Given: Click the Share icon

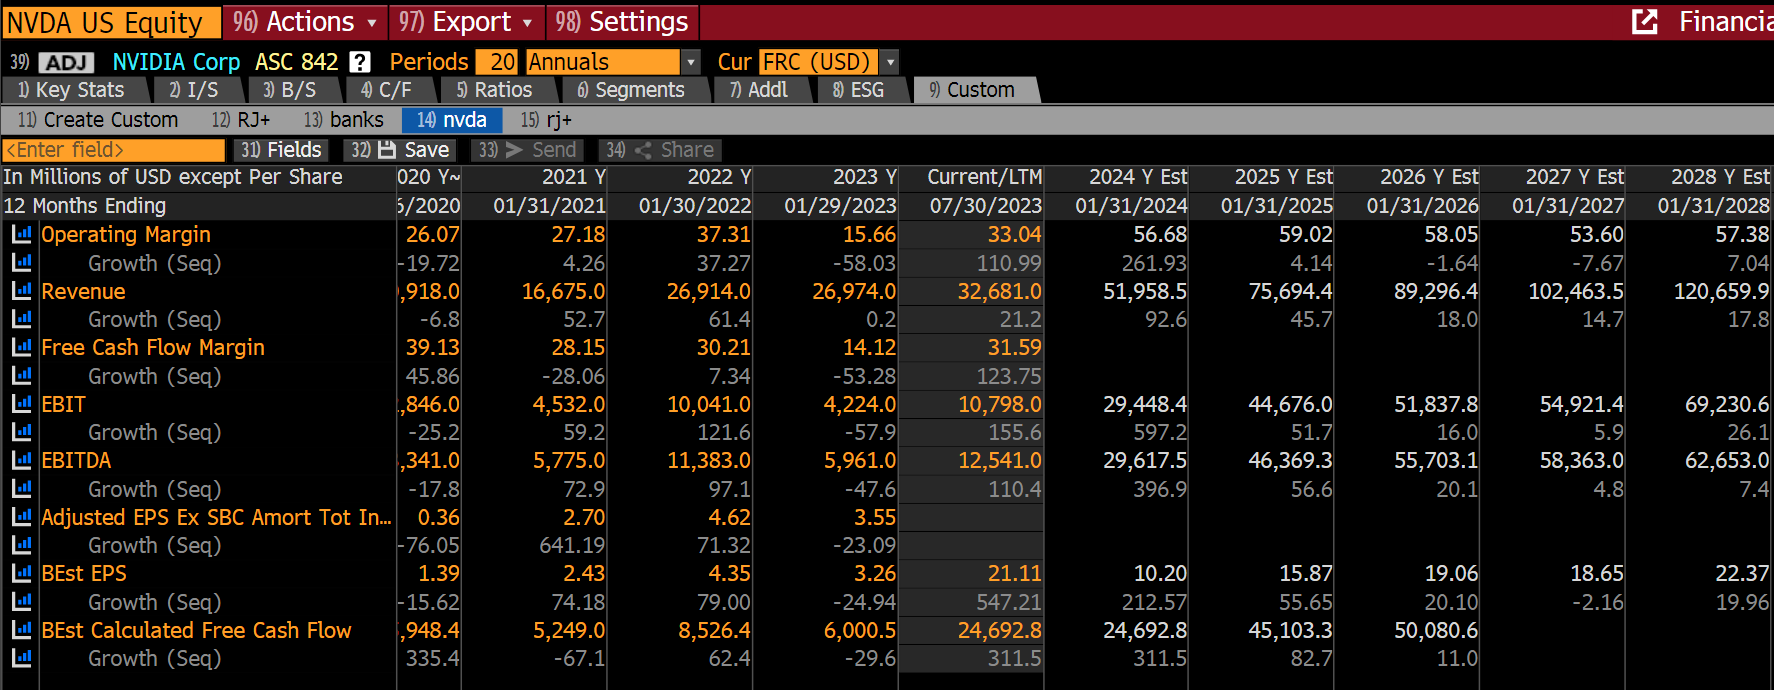Looking at the screenshot, I should coord(643,150).
